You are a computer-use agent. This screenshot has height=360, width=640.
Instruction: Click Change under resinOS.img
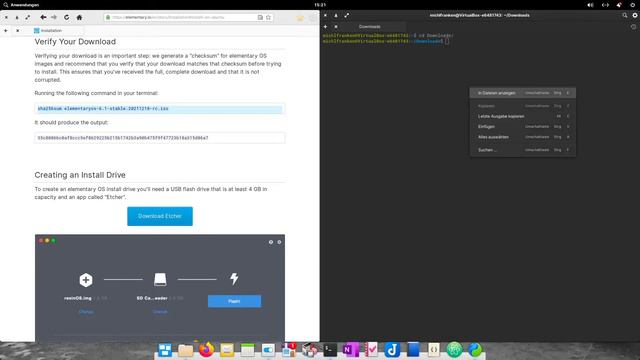click(x=86, y=312)
